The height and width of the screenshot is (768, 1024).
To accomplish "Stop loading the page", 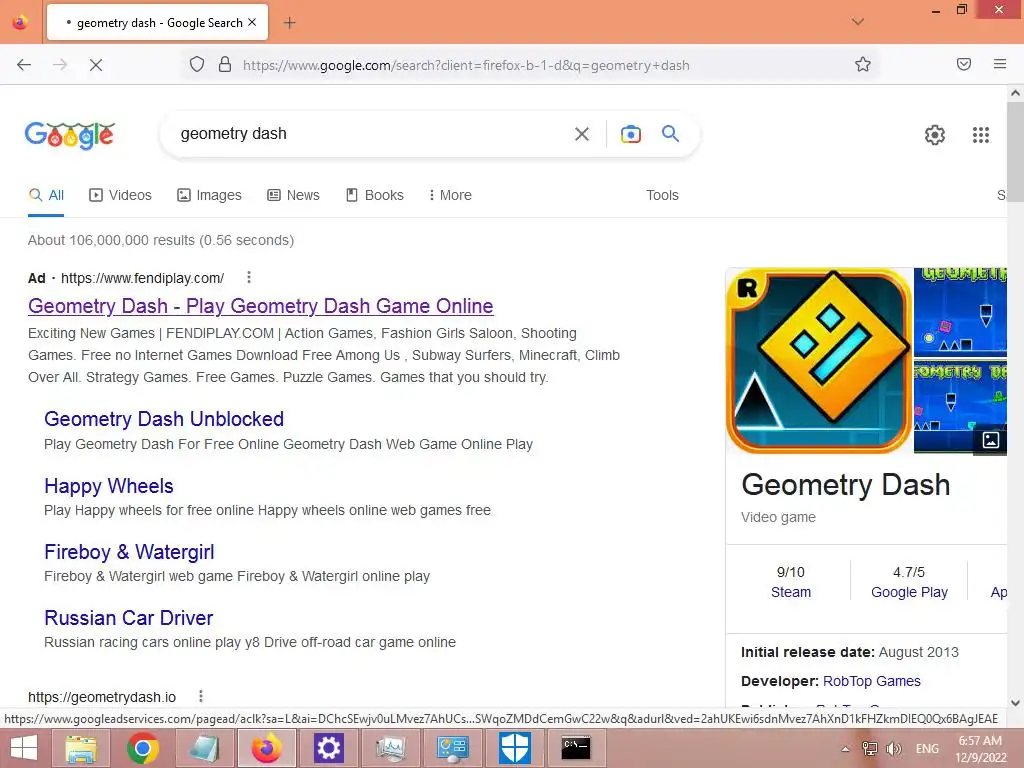I will [96, 65].
